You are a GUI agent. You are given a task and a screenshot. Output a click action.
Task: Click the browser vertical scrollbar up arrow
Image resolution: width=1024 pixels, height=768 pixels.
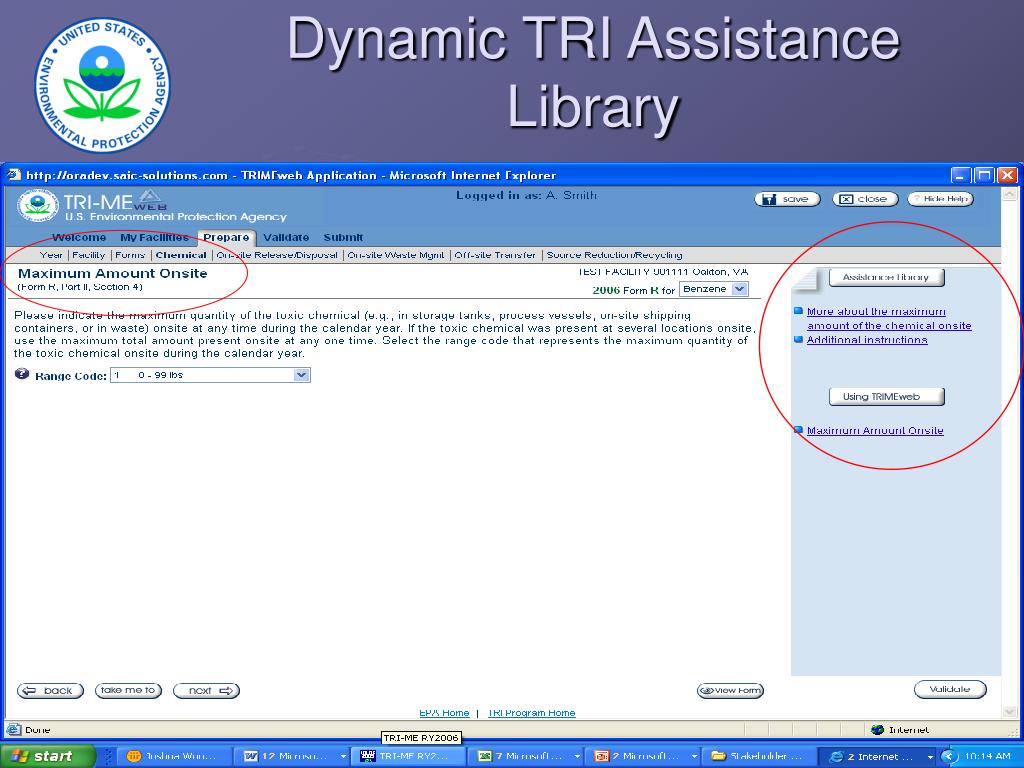click(x=1010, y=195)
